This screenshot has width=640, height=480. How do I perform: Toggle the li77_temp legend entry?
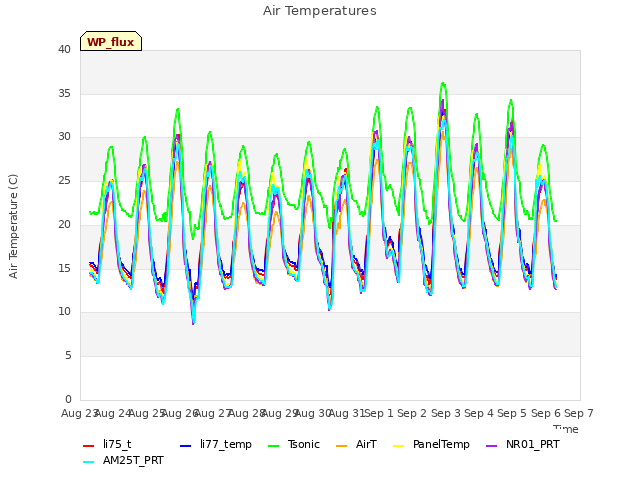[x=216, y=444]
